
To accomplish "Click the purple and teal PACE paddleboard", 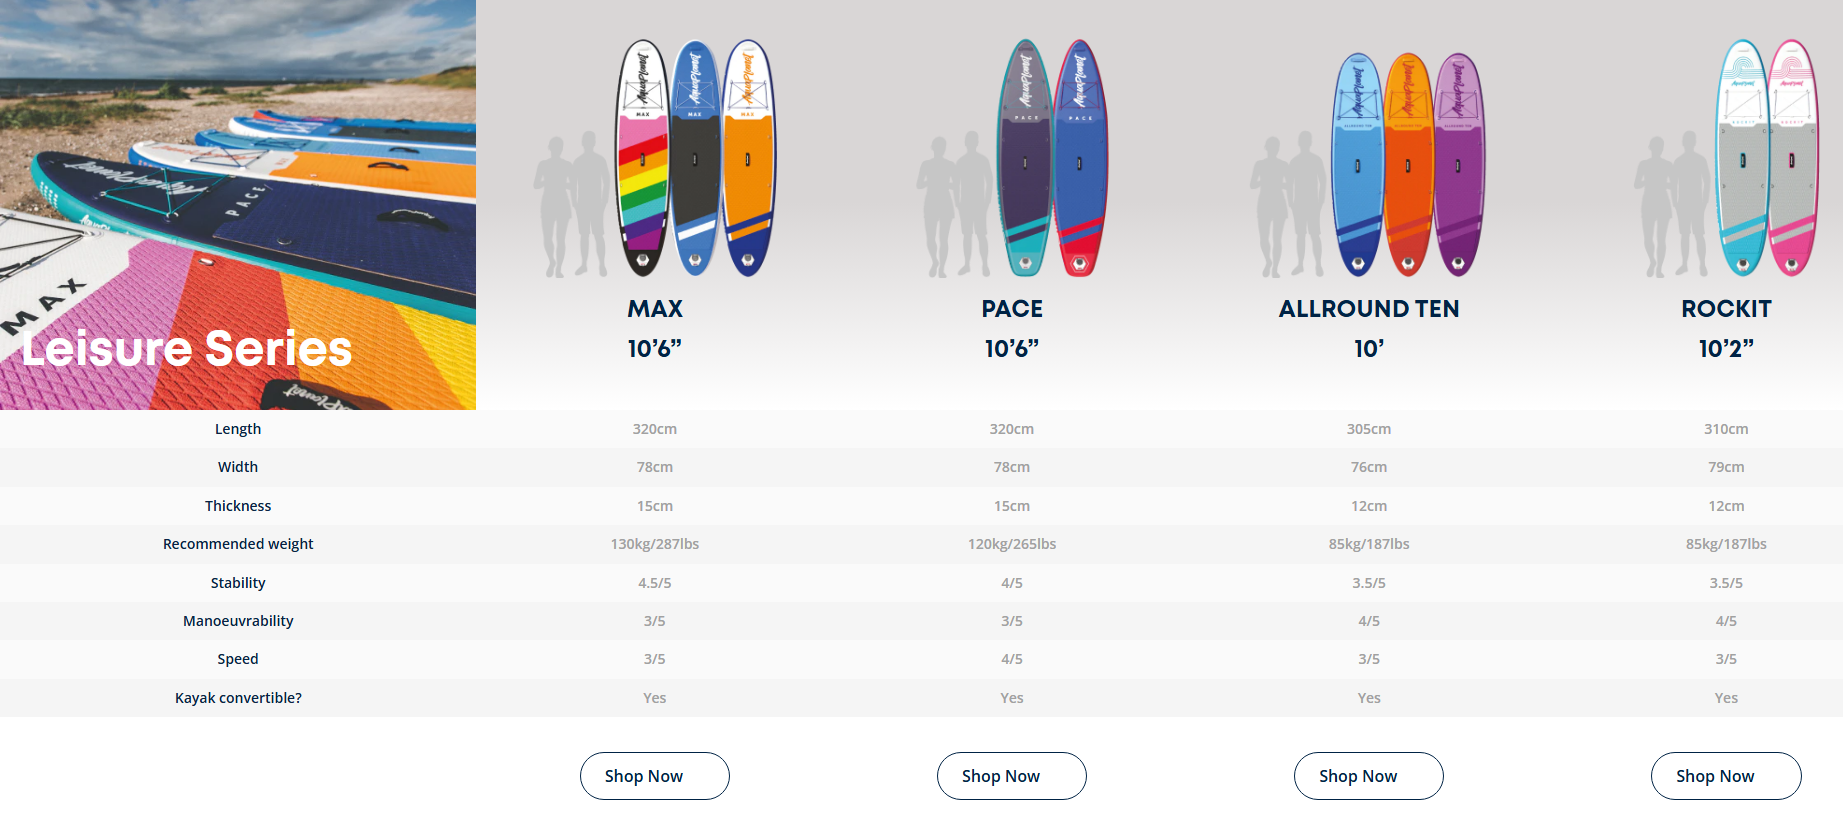I will (x=1024, y=160).
